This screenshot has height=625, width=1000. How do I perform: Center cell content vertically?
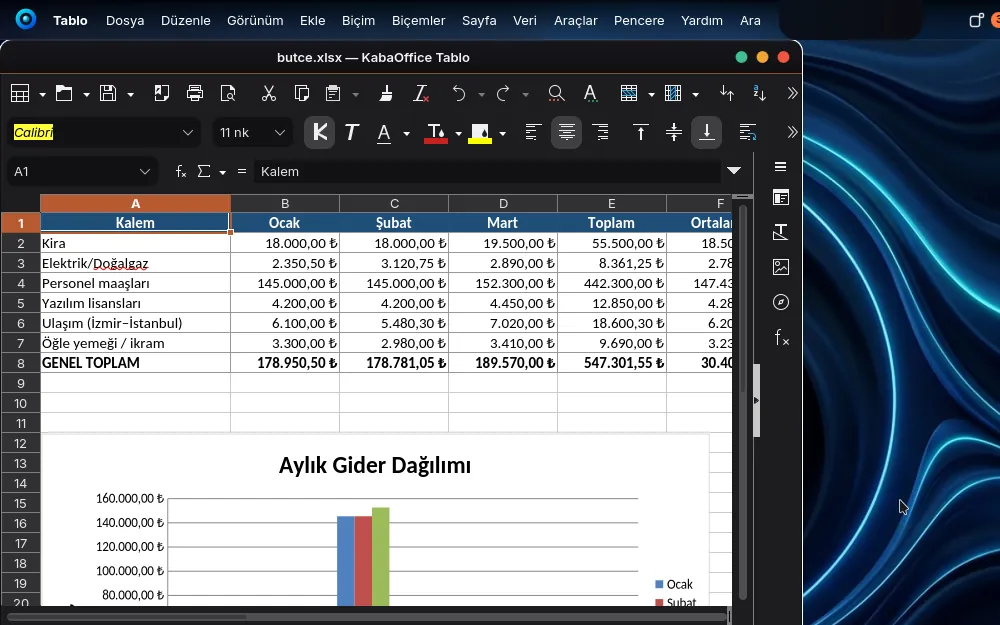673,133
